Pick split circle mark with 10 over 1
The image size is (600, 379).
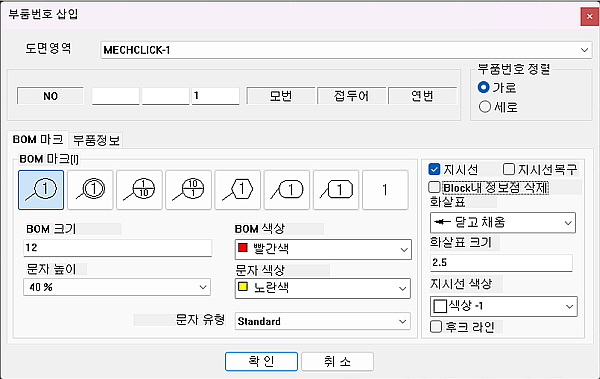[x=188, y=190]
